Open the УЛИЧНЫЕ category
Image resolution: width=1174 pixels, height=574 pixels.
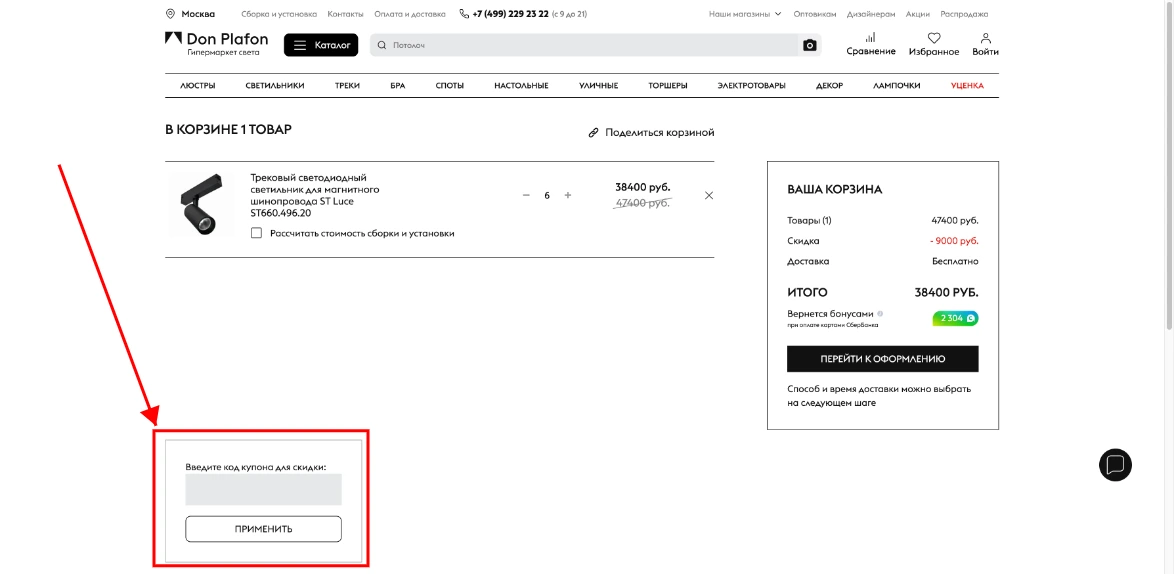tap(598, 85)
